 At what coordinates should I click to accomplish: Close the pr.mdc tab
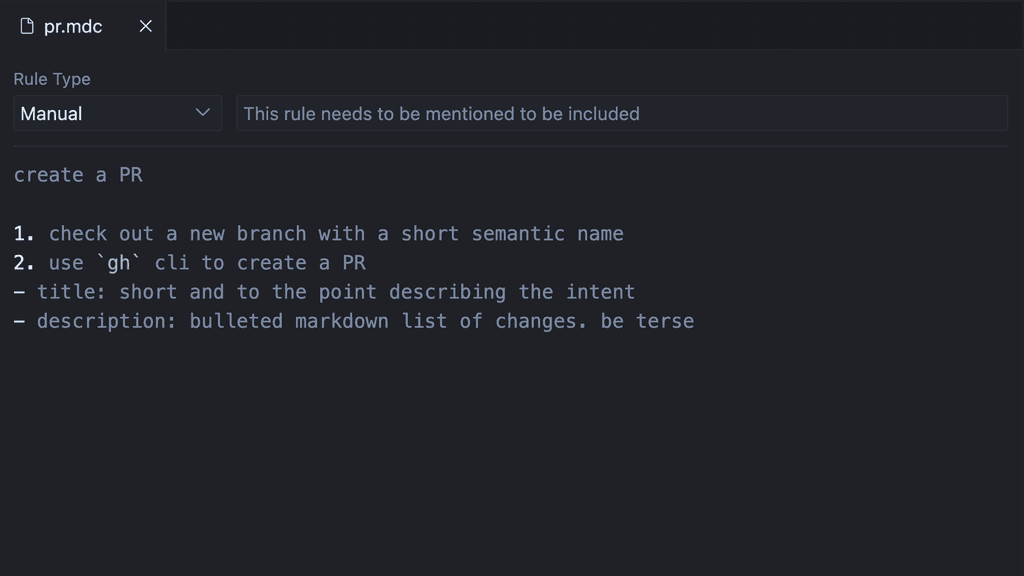(145, 27)
